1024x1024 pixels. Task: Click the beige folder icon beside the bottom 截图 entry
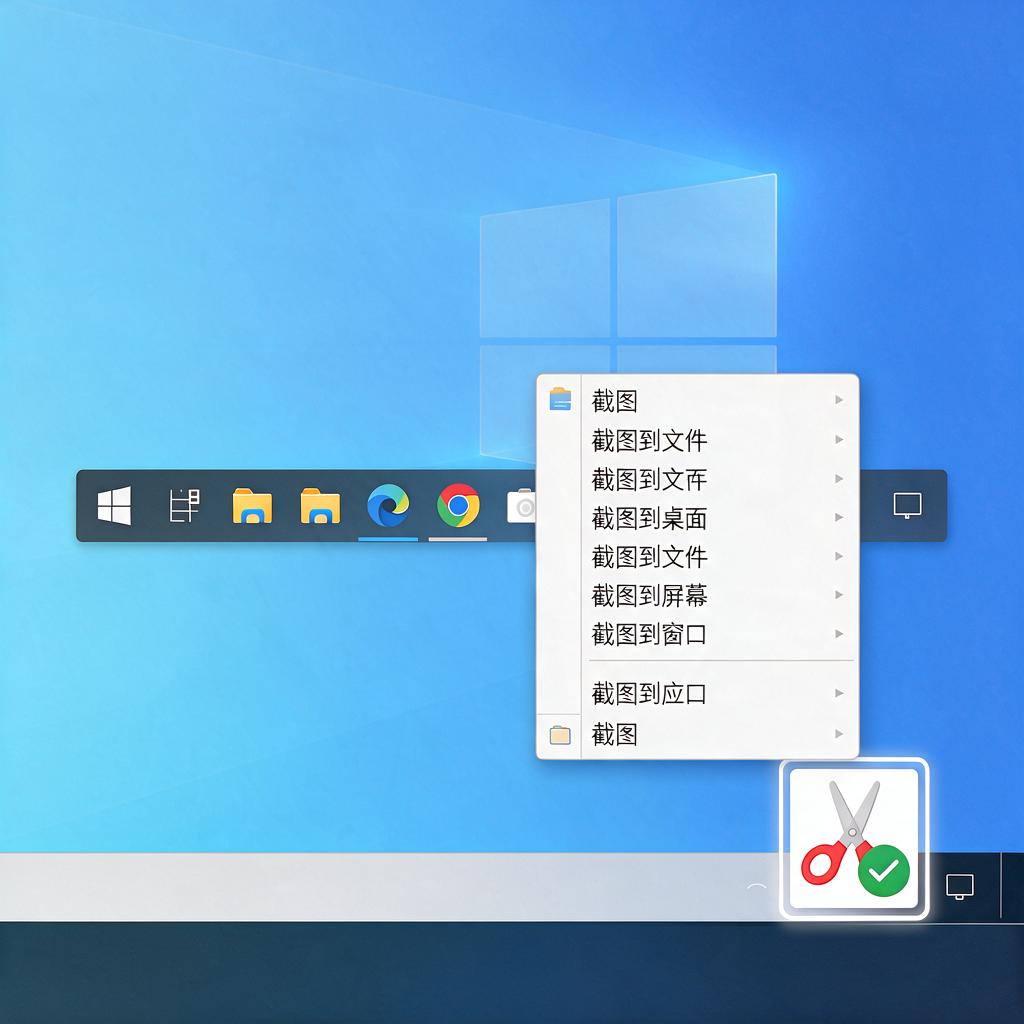(x=560, y=735)
